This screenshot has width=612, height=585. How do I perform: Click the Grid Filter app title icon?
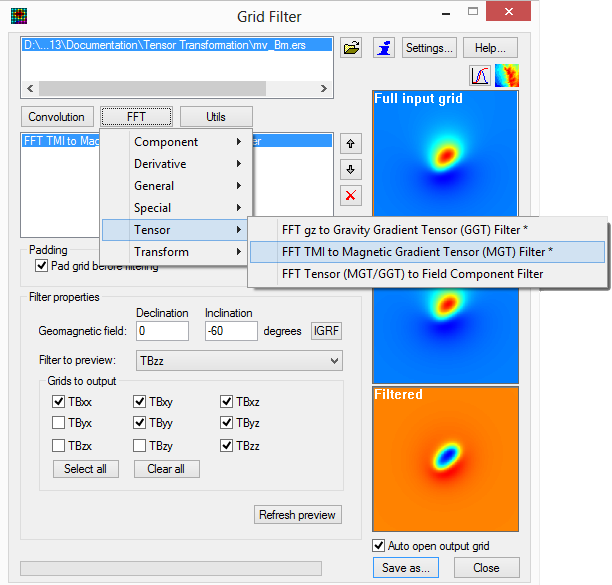click(19, 16)
